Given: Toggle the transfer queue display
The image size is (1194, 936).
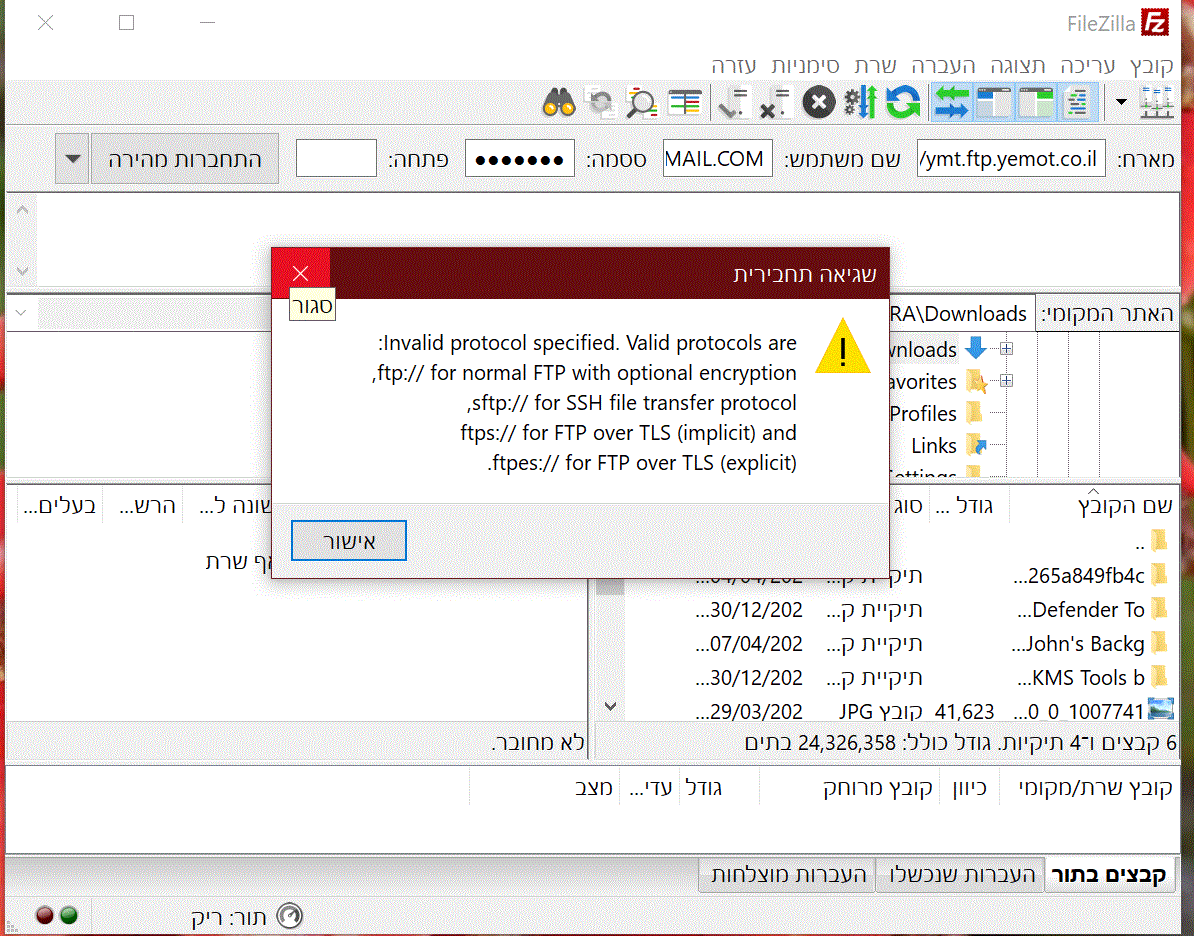Looking at the screenshot, I should [x=951, y=102].
